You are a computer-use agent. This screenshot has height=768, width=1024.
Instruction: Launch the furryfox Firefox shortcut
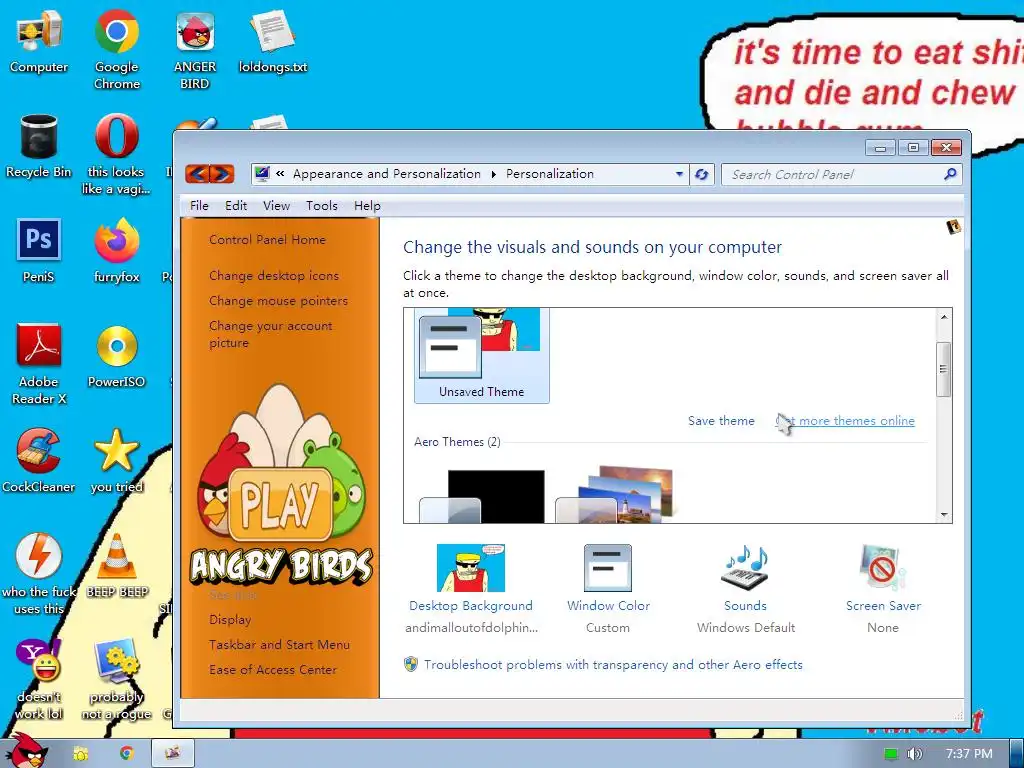pyautogui.click(x=116, y=251)
